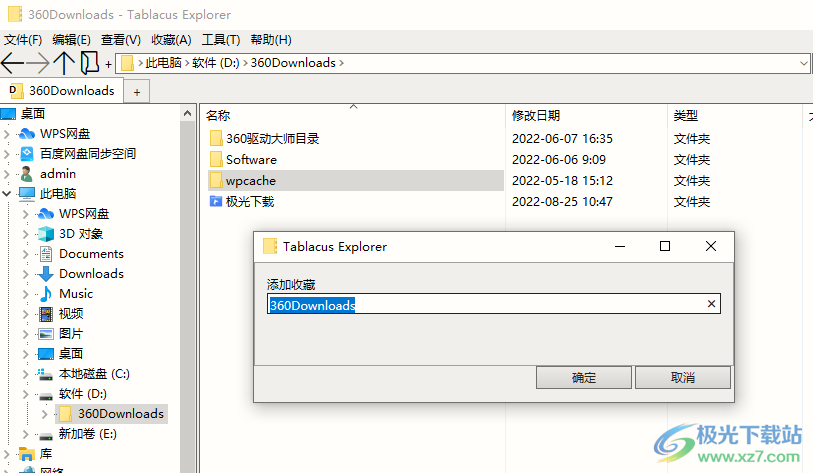Click the new tab icon beside Up arrow
Image resolution: width=813 pixels, height=473 pixels.
tap(90, 63)
